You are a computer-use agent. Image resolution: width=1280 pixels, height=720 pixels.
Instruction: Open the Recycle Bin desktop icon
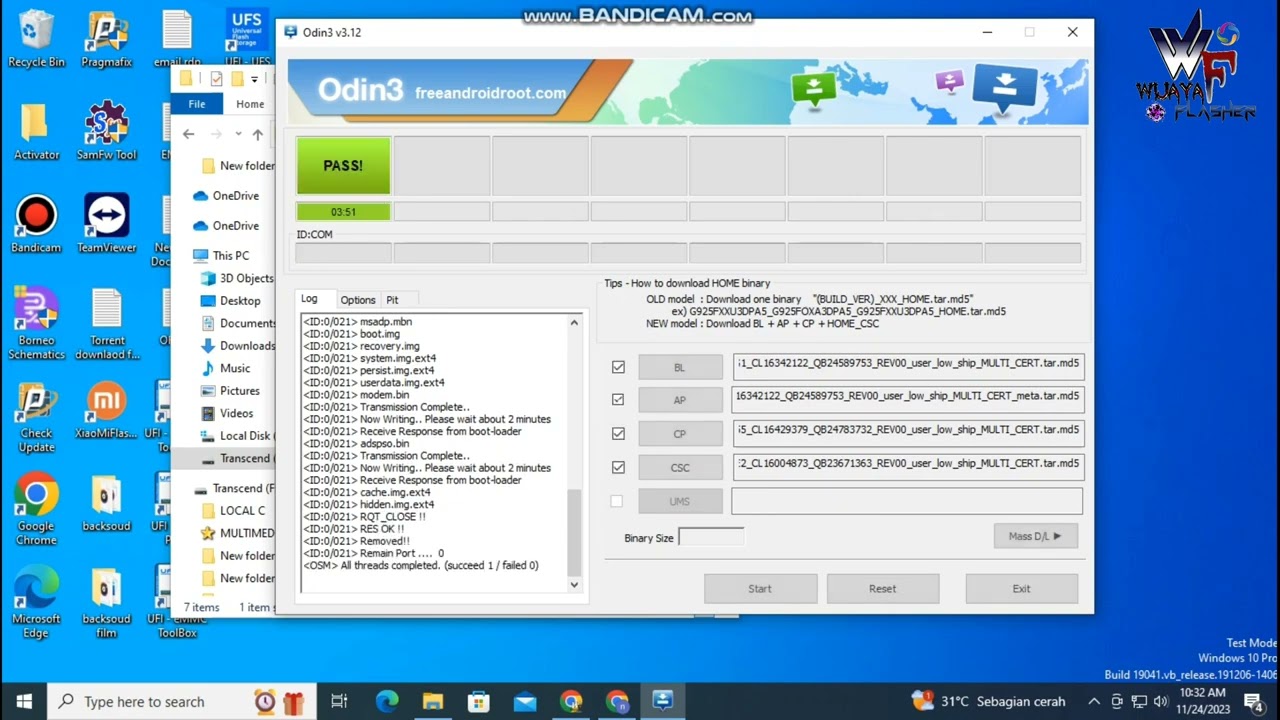pyautogui.click(x=36, y=39)
